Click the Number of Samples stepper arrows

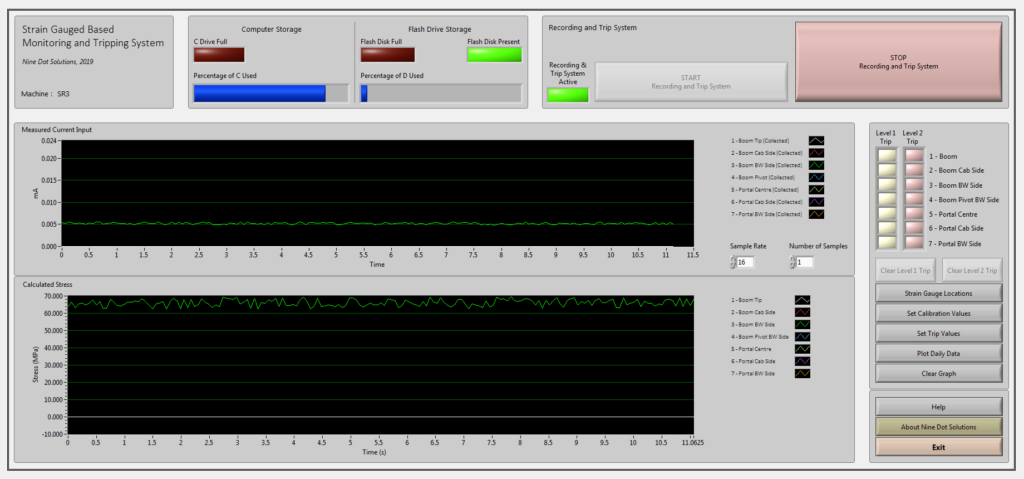793,262
